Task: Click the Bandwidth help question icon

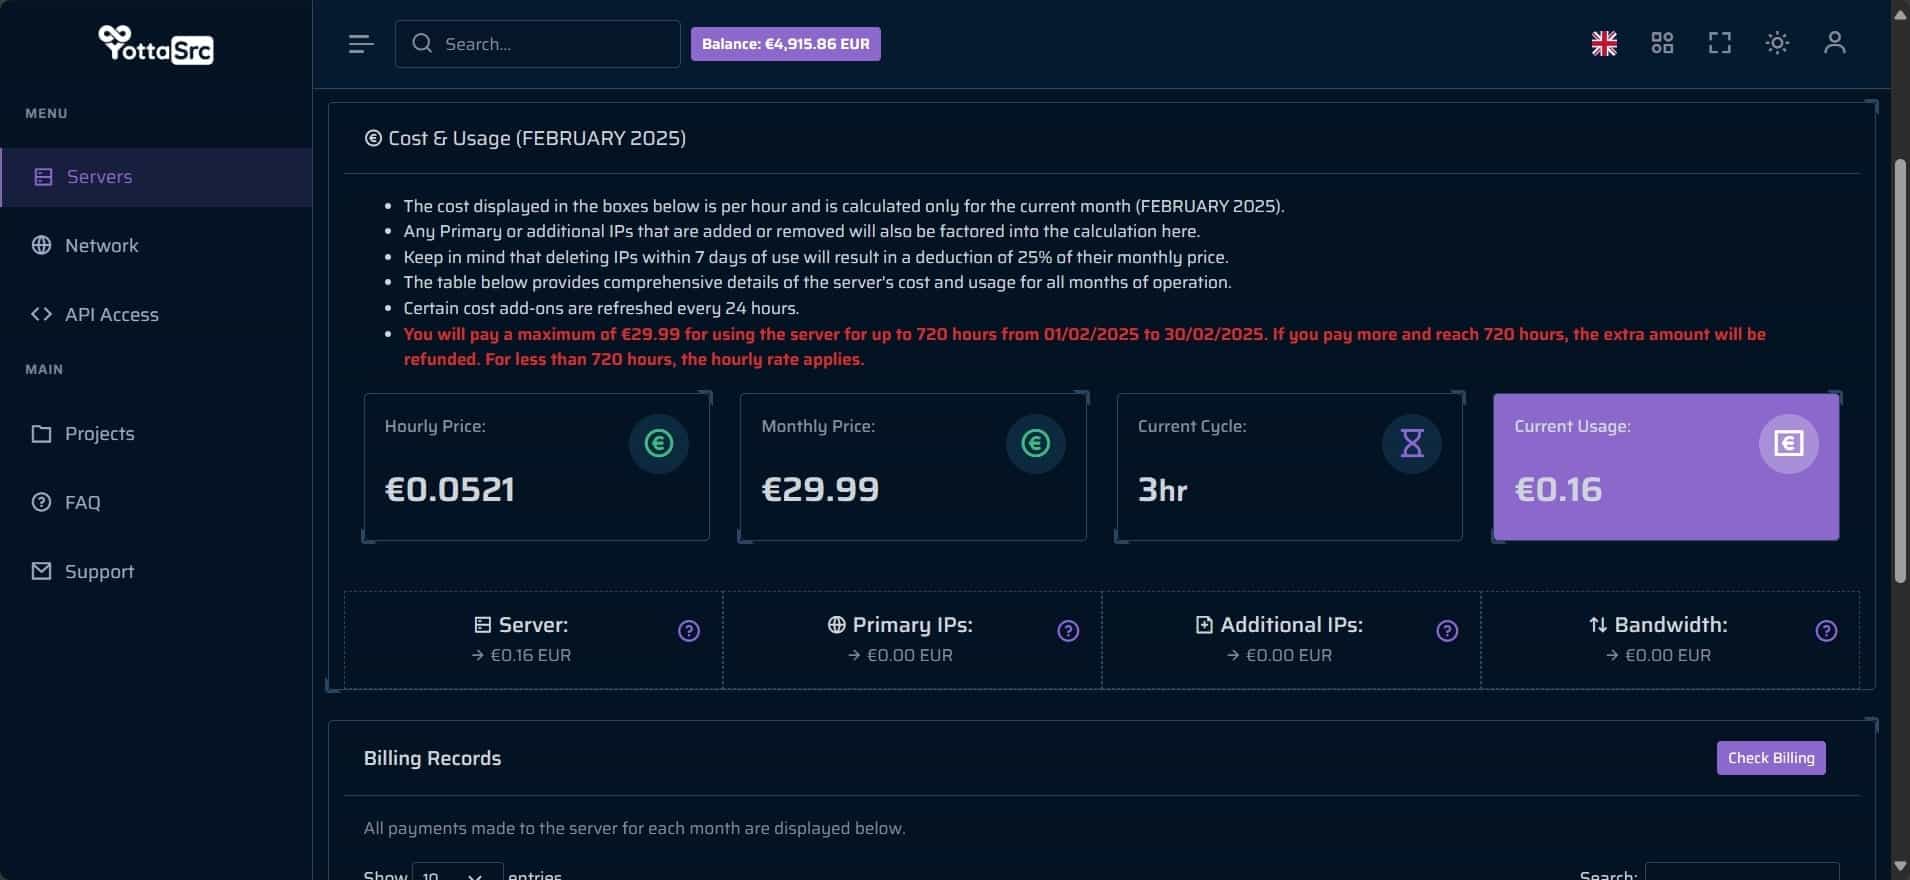Action: coord(1826,631)
